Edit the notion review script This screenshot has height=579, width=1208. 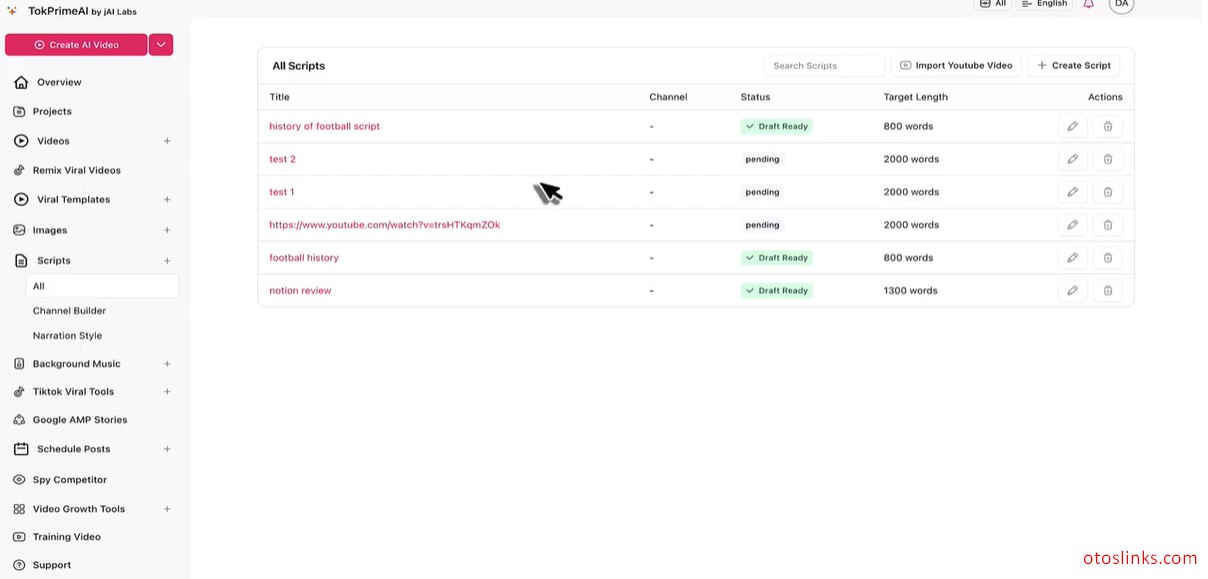coord(1072,290)
